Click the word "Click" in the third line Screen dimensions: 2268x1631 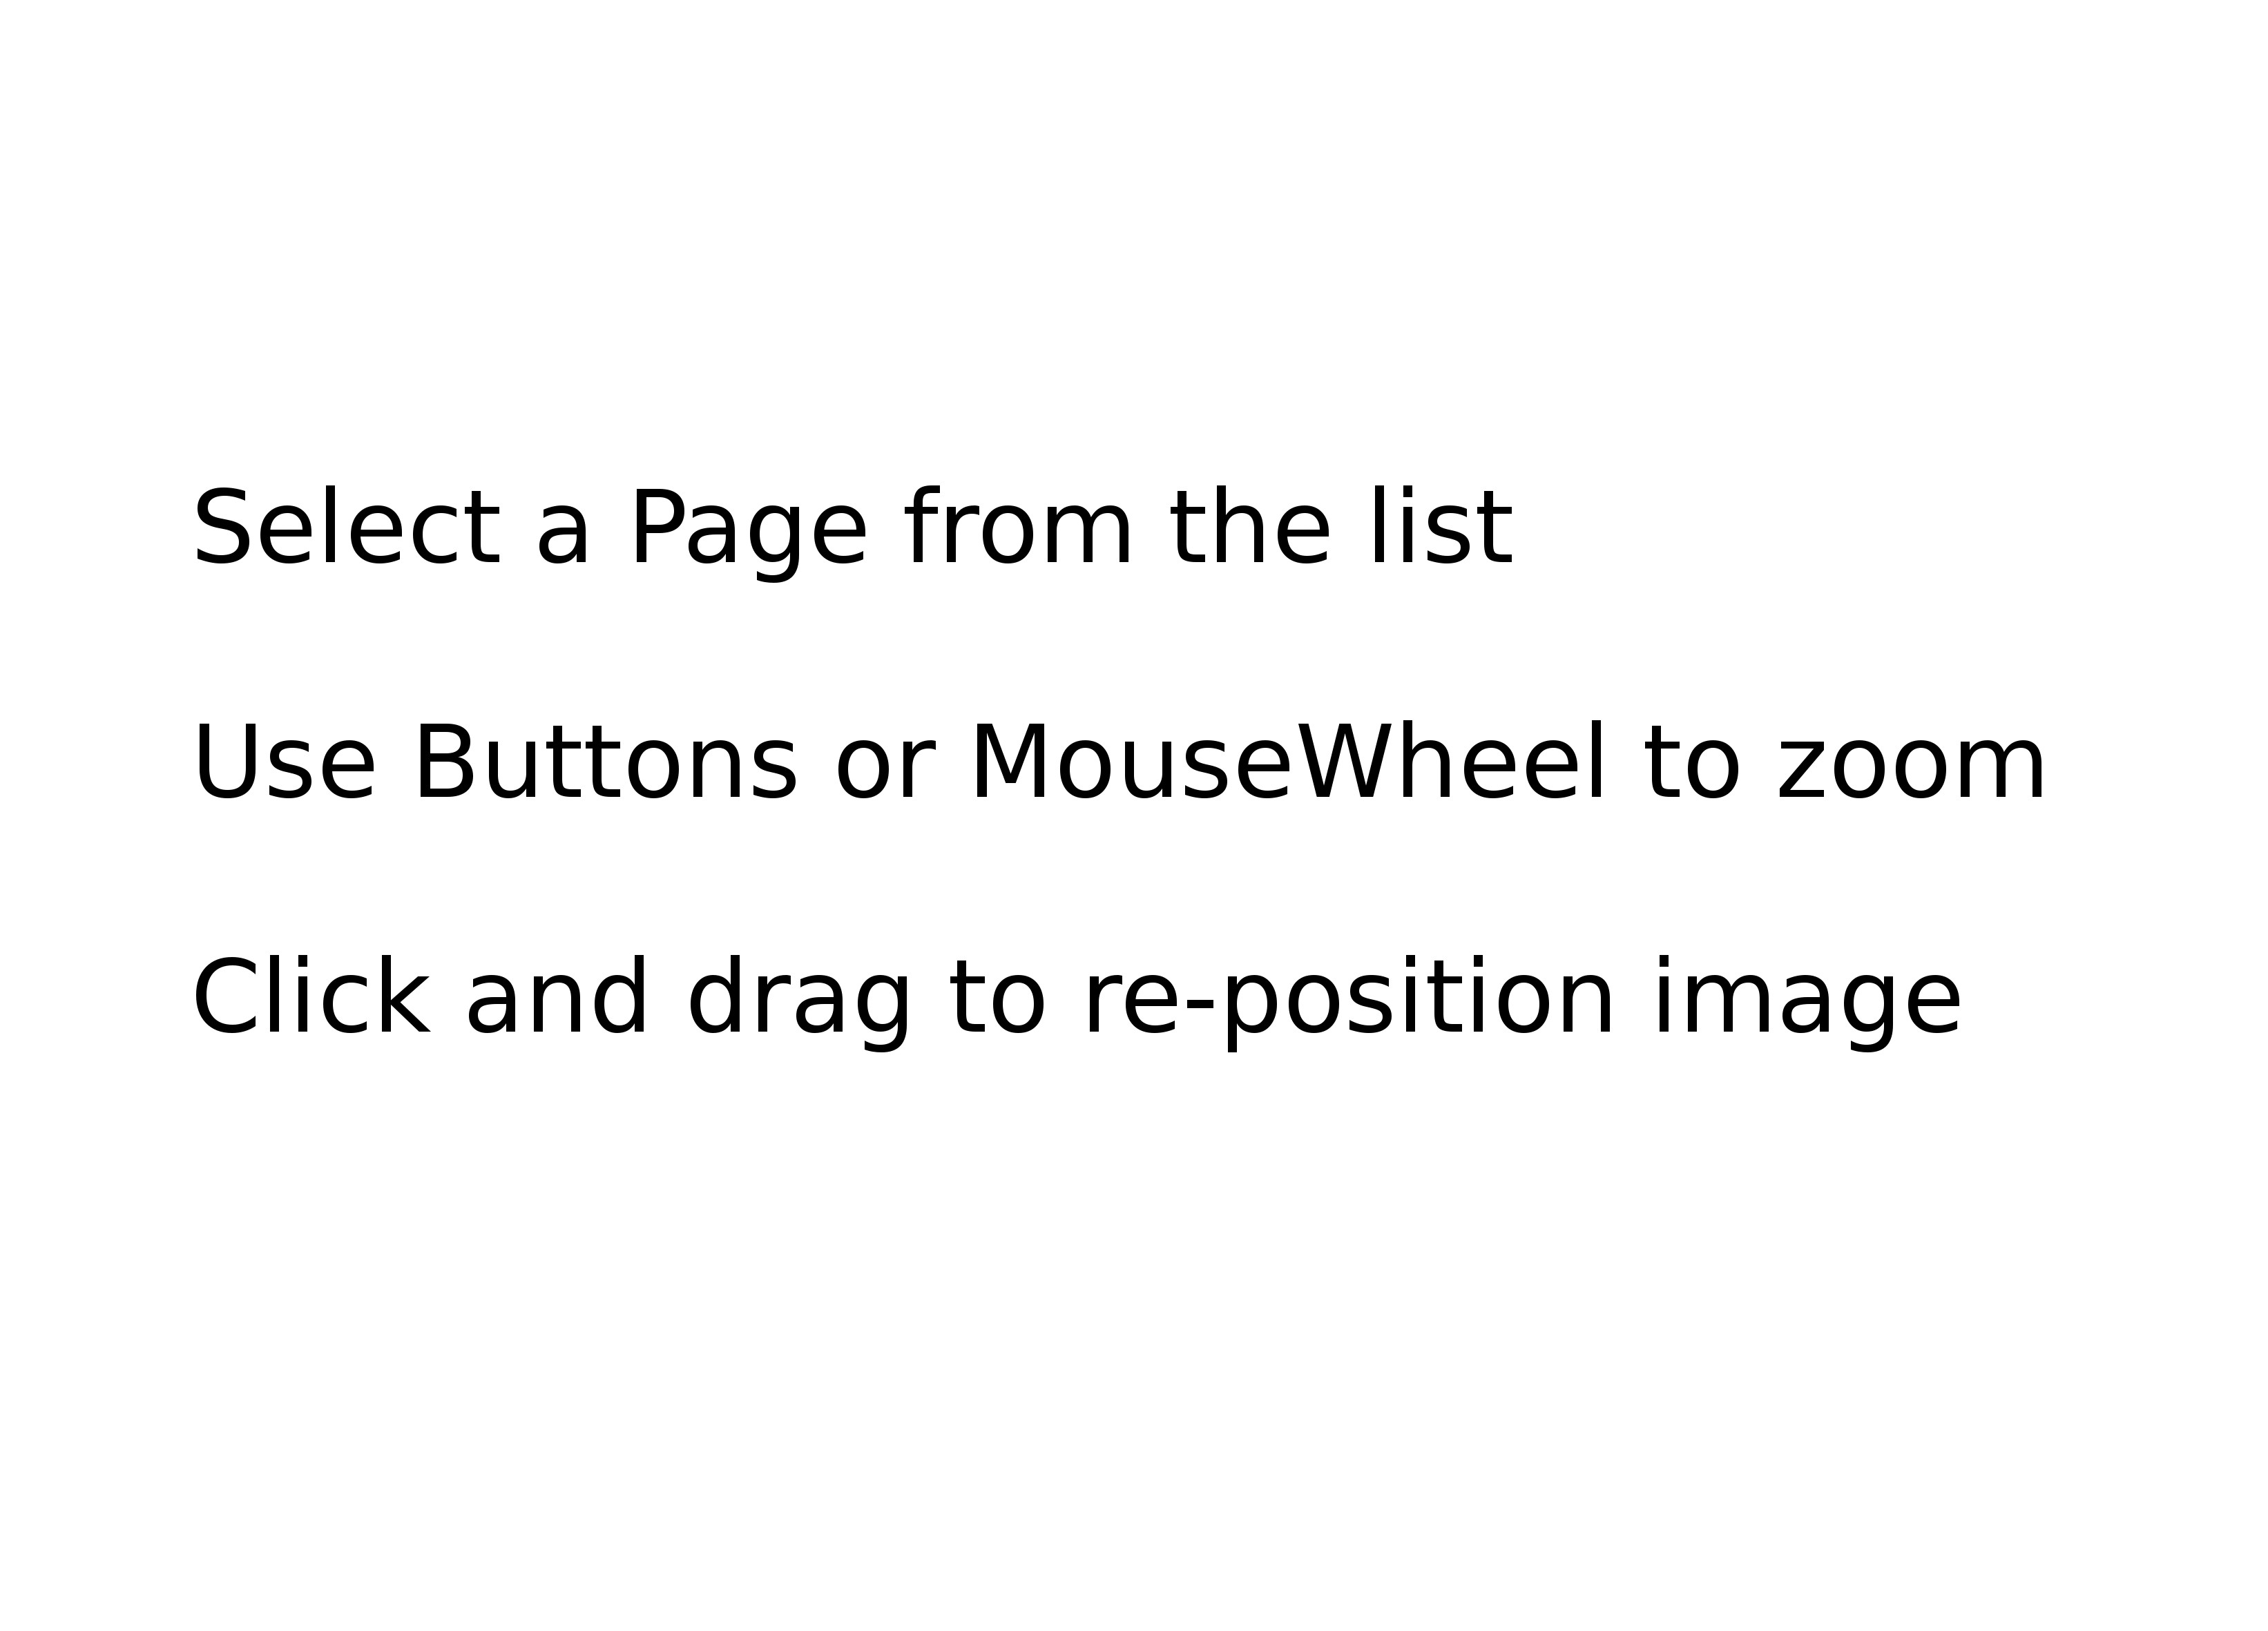click(311, 999)
